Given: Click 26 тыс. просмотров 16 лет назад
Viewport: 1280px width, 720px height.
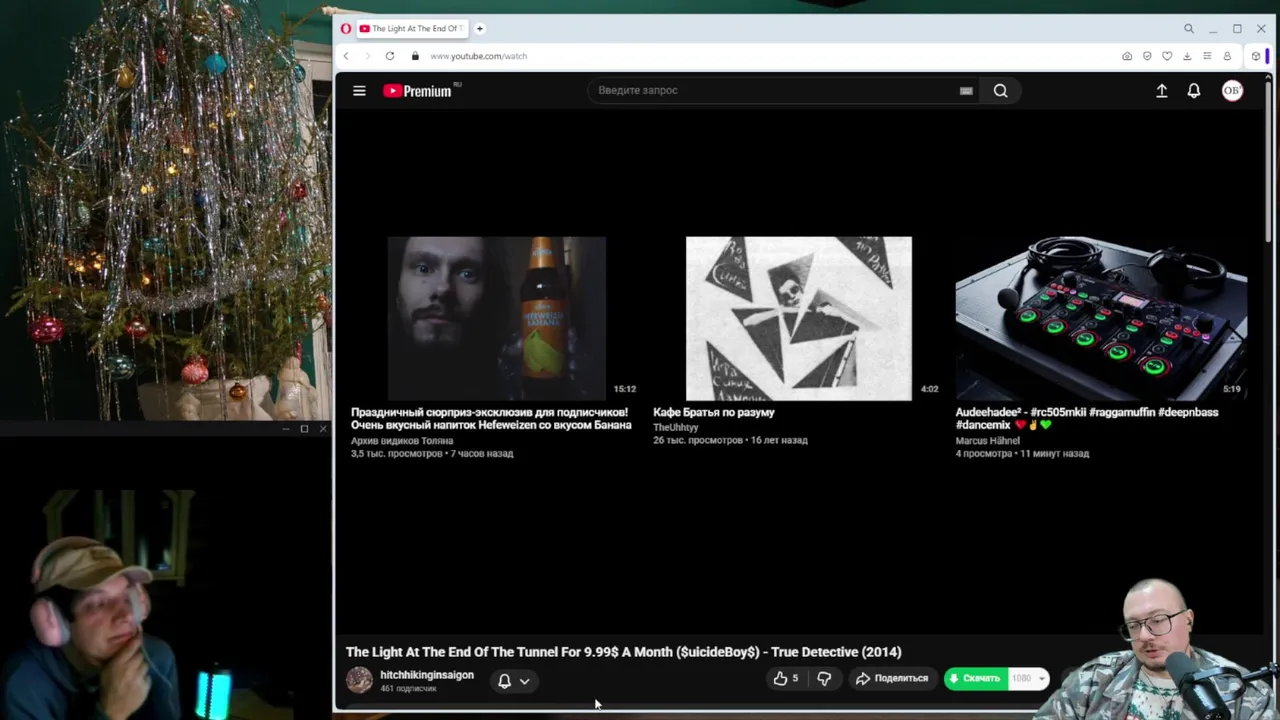Looking at the screenshot, I should click(x=730, y=440).
